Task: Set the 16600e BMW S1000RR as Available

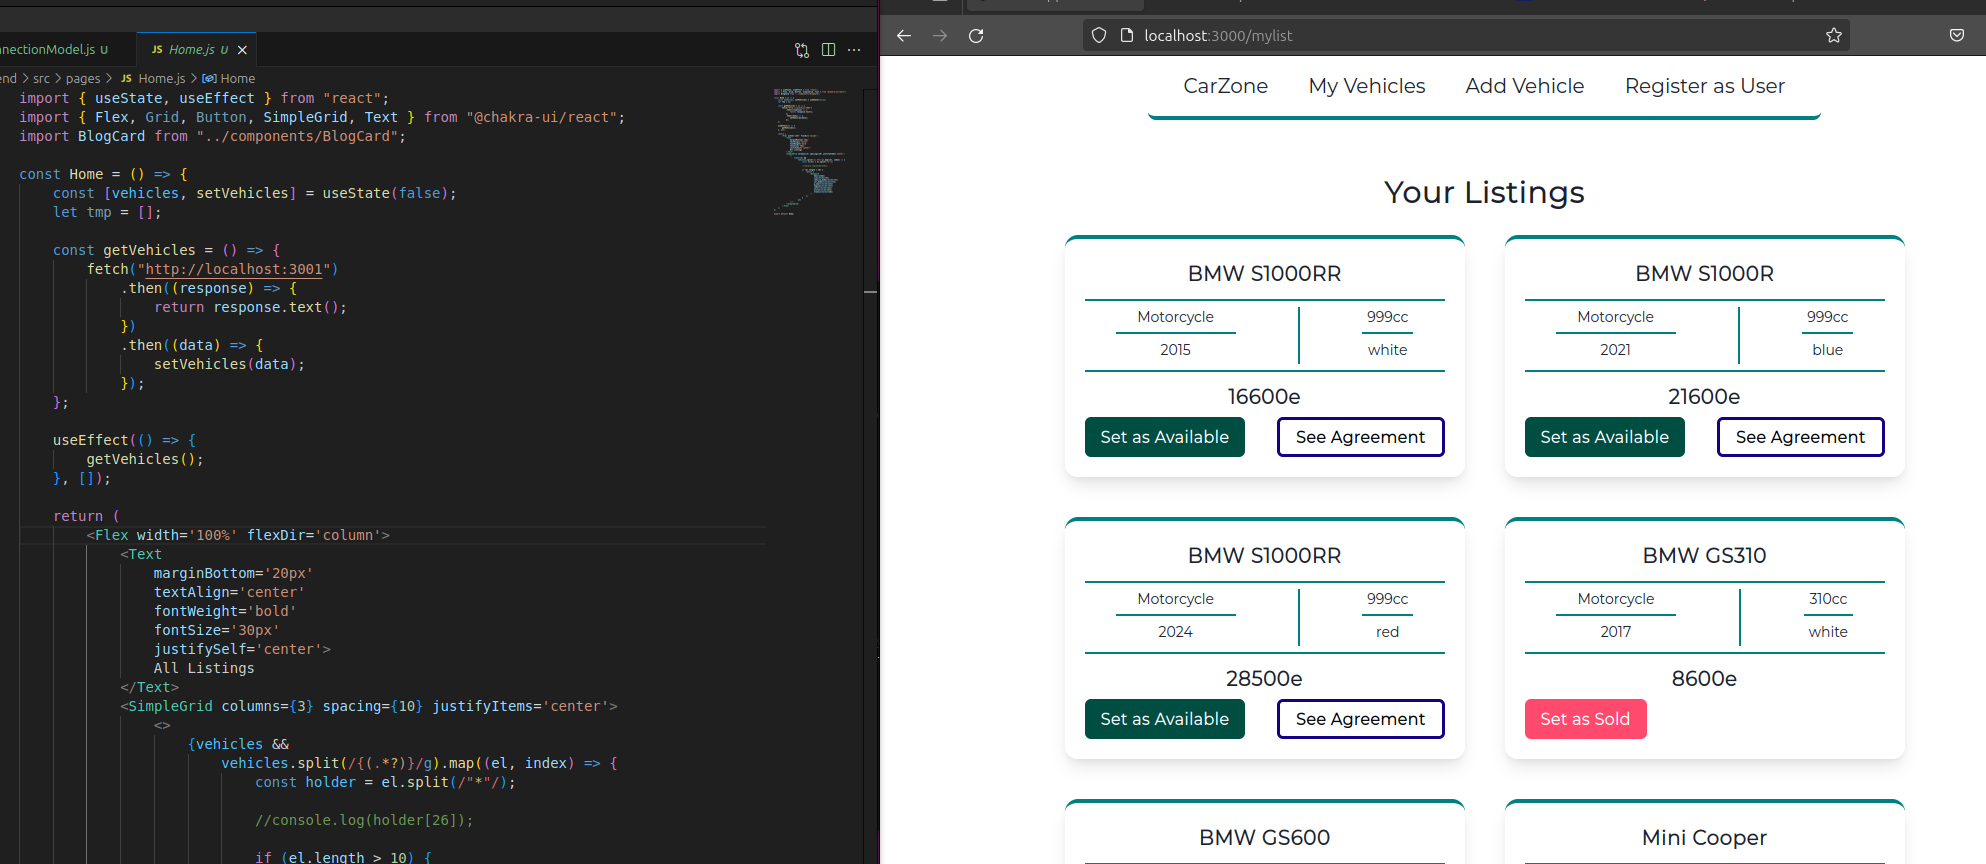Action: click(x=1164, y=437)
